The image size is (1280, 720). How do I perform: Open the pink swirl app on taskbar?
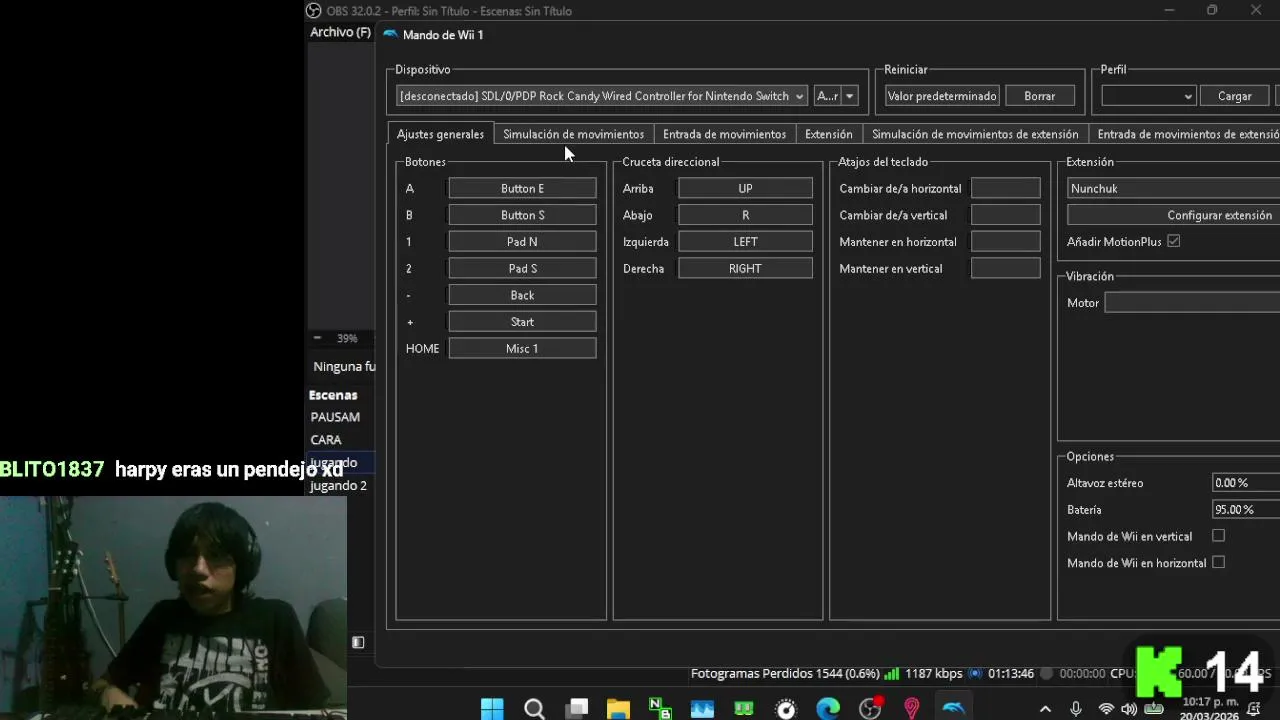click(911, 709)
